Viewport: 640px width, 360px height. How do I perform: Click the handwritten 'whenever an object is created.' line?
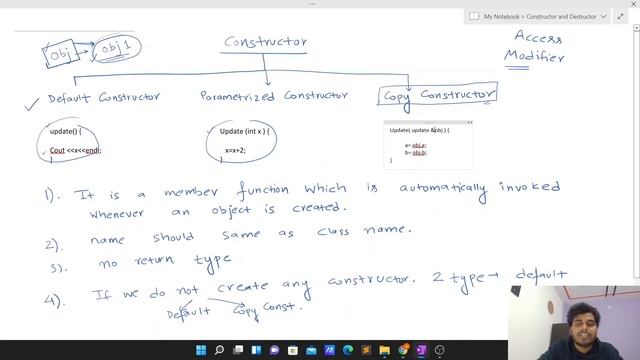point(218,211)
